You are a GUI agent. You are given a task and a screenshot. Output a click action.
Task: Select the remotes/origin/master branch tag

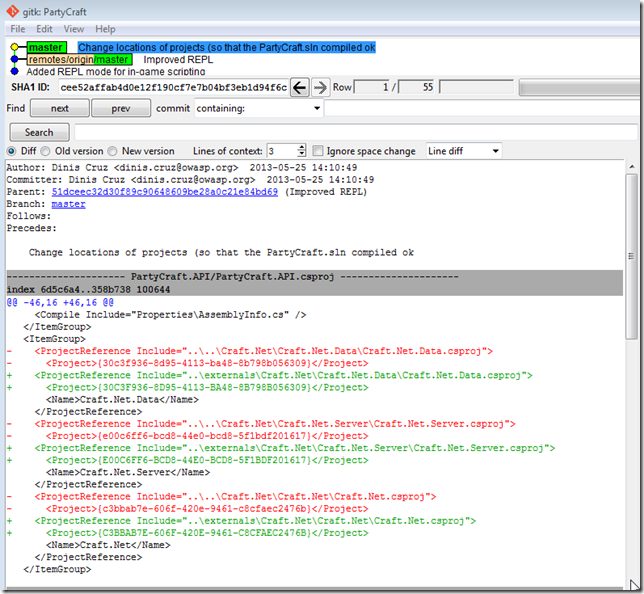coord(78,59)
